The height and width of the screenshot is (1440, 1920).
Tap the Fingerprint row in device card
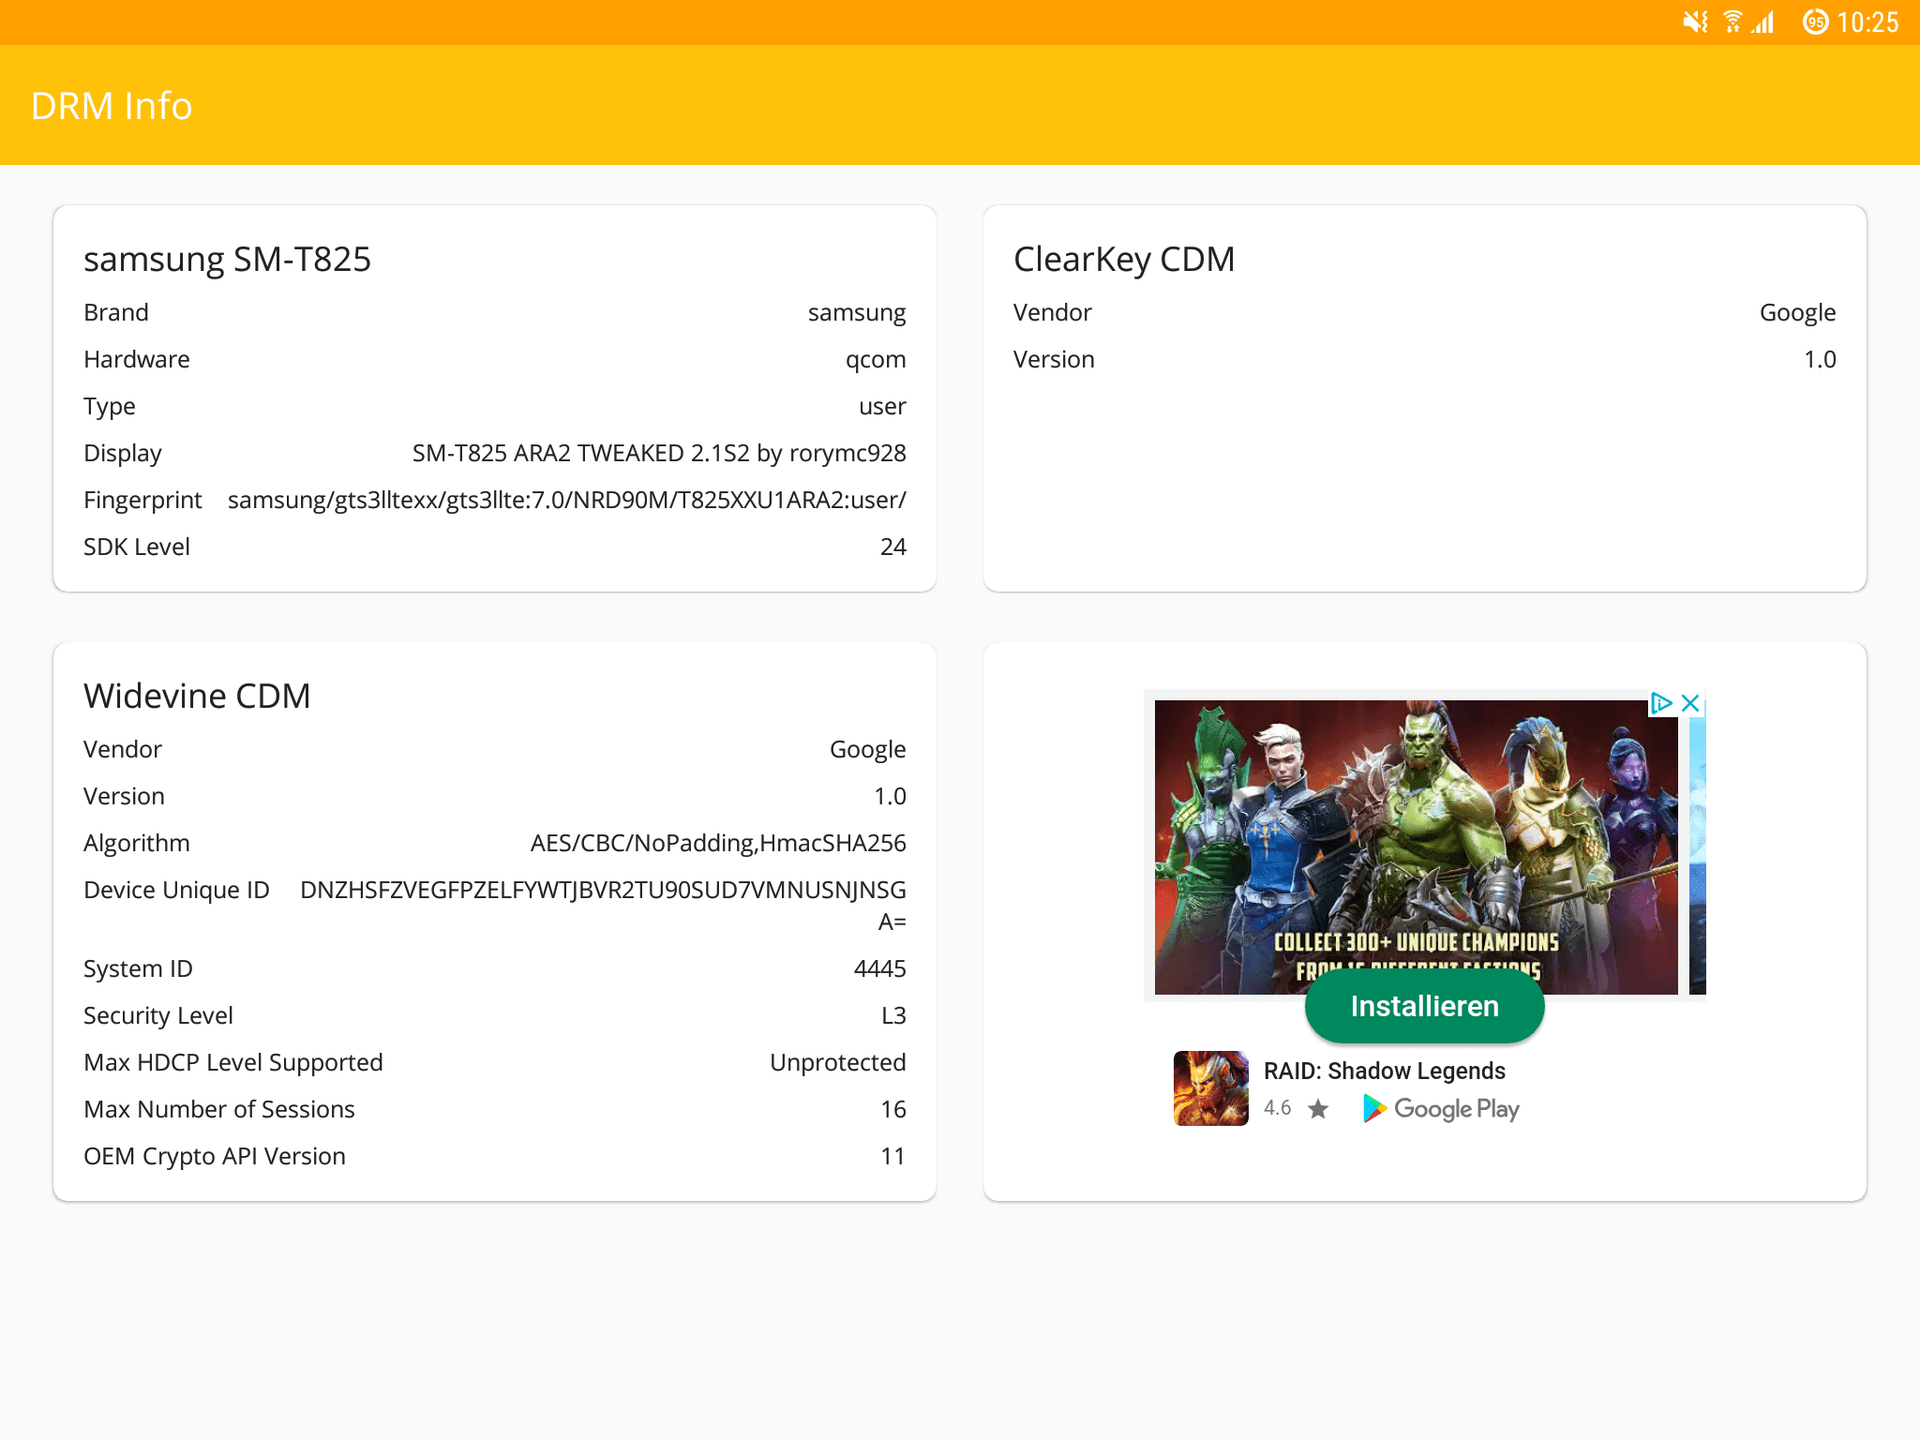(495, 500)
